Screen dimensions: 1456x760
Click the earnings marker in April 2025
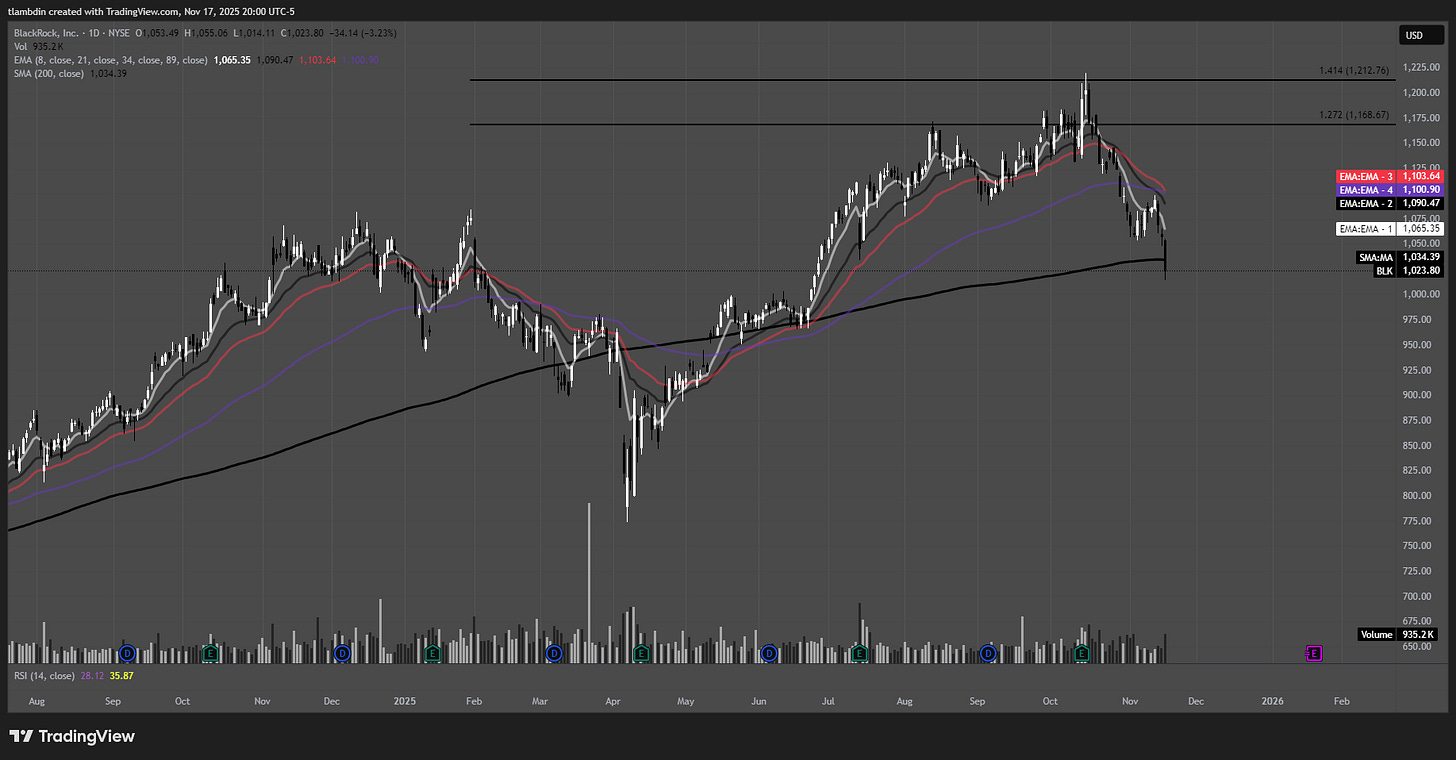(641, 653)
